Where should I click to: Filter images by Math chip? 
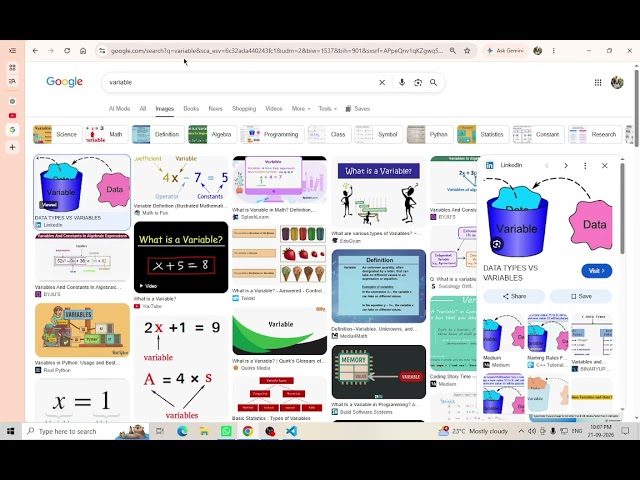click(106, 134)
